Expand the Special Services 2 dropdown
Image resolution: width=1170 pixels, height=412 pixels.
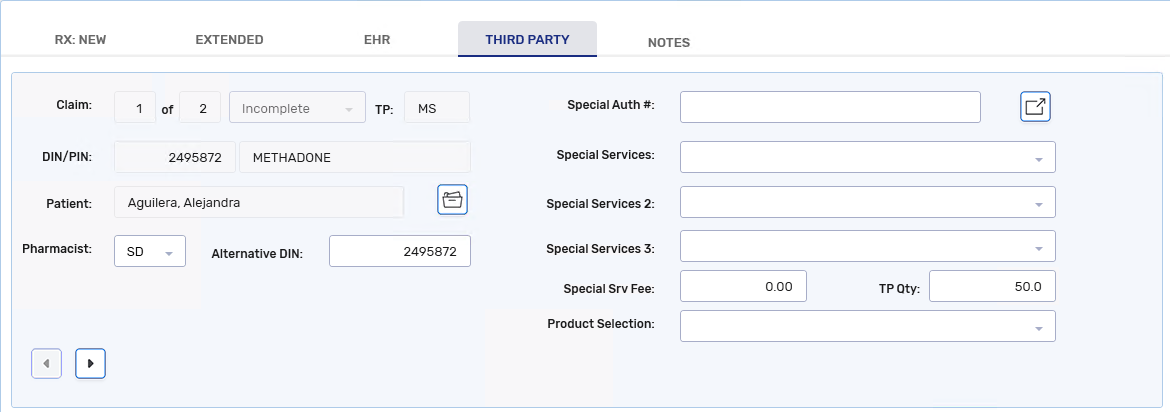coord(867,202)
